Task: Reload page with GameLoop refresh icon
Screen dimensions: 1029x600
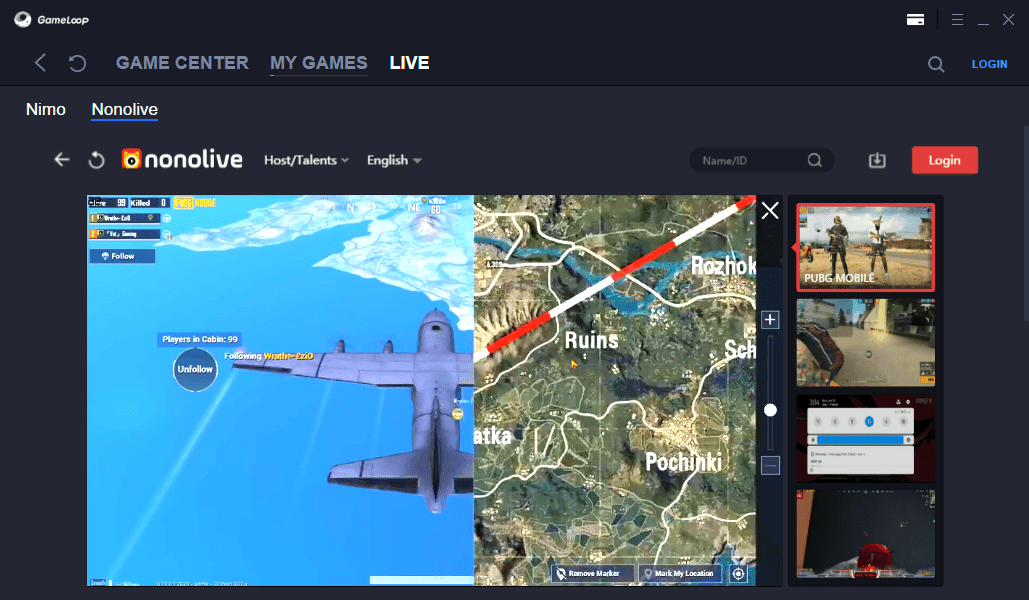Action: [x=77, y=63]
